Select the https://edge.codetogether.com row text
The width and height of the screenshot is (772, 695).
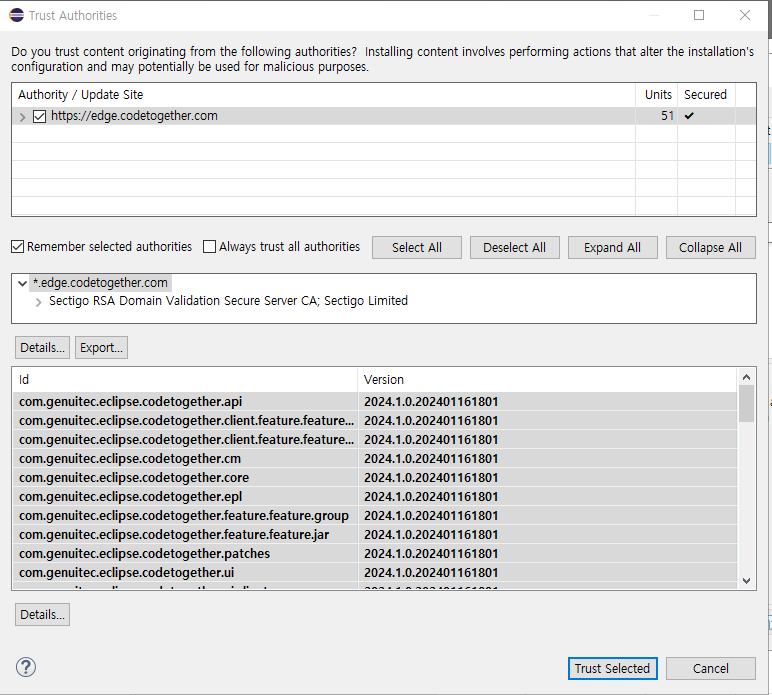pyautogui.click(x=134, y=116)
